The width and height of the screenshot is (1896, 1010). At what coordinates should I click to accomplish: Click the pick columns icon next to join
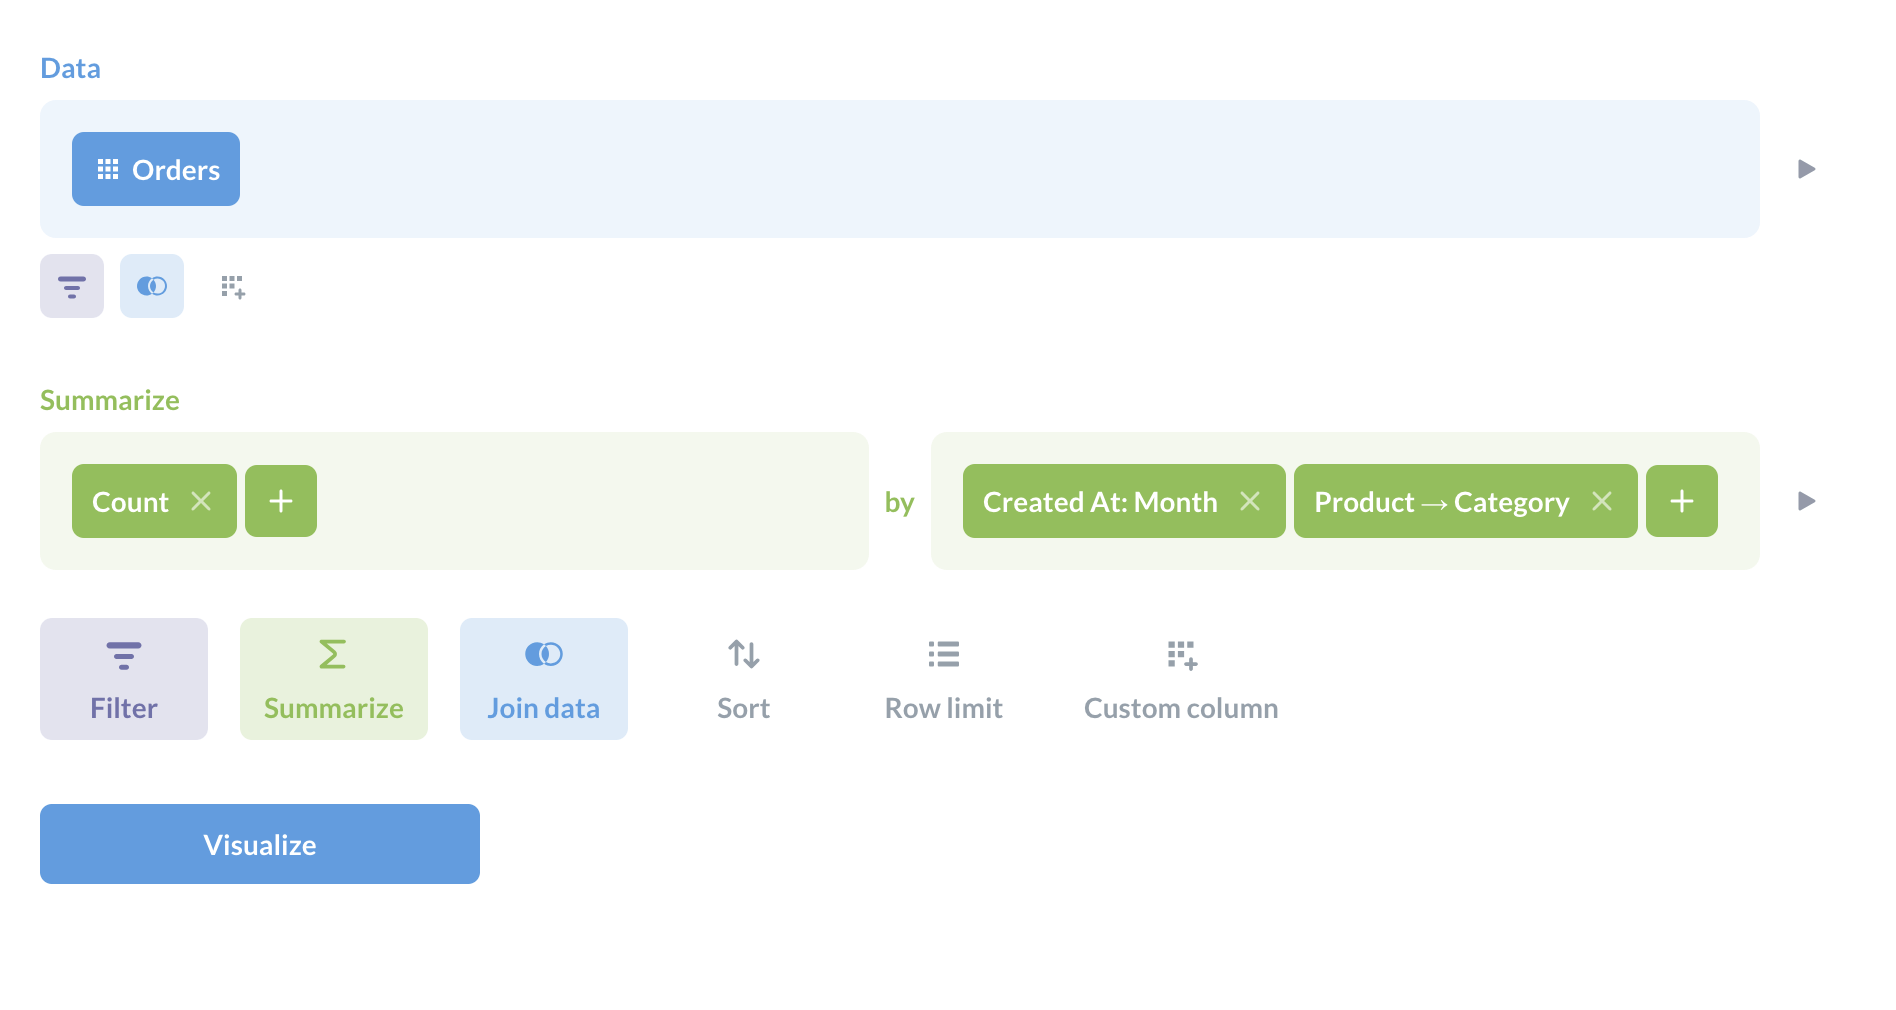tap(231, 287)
